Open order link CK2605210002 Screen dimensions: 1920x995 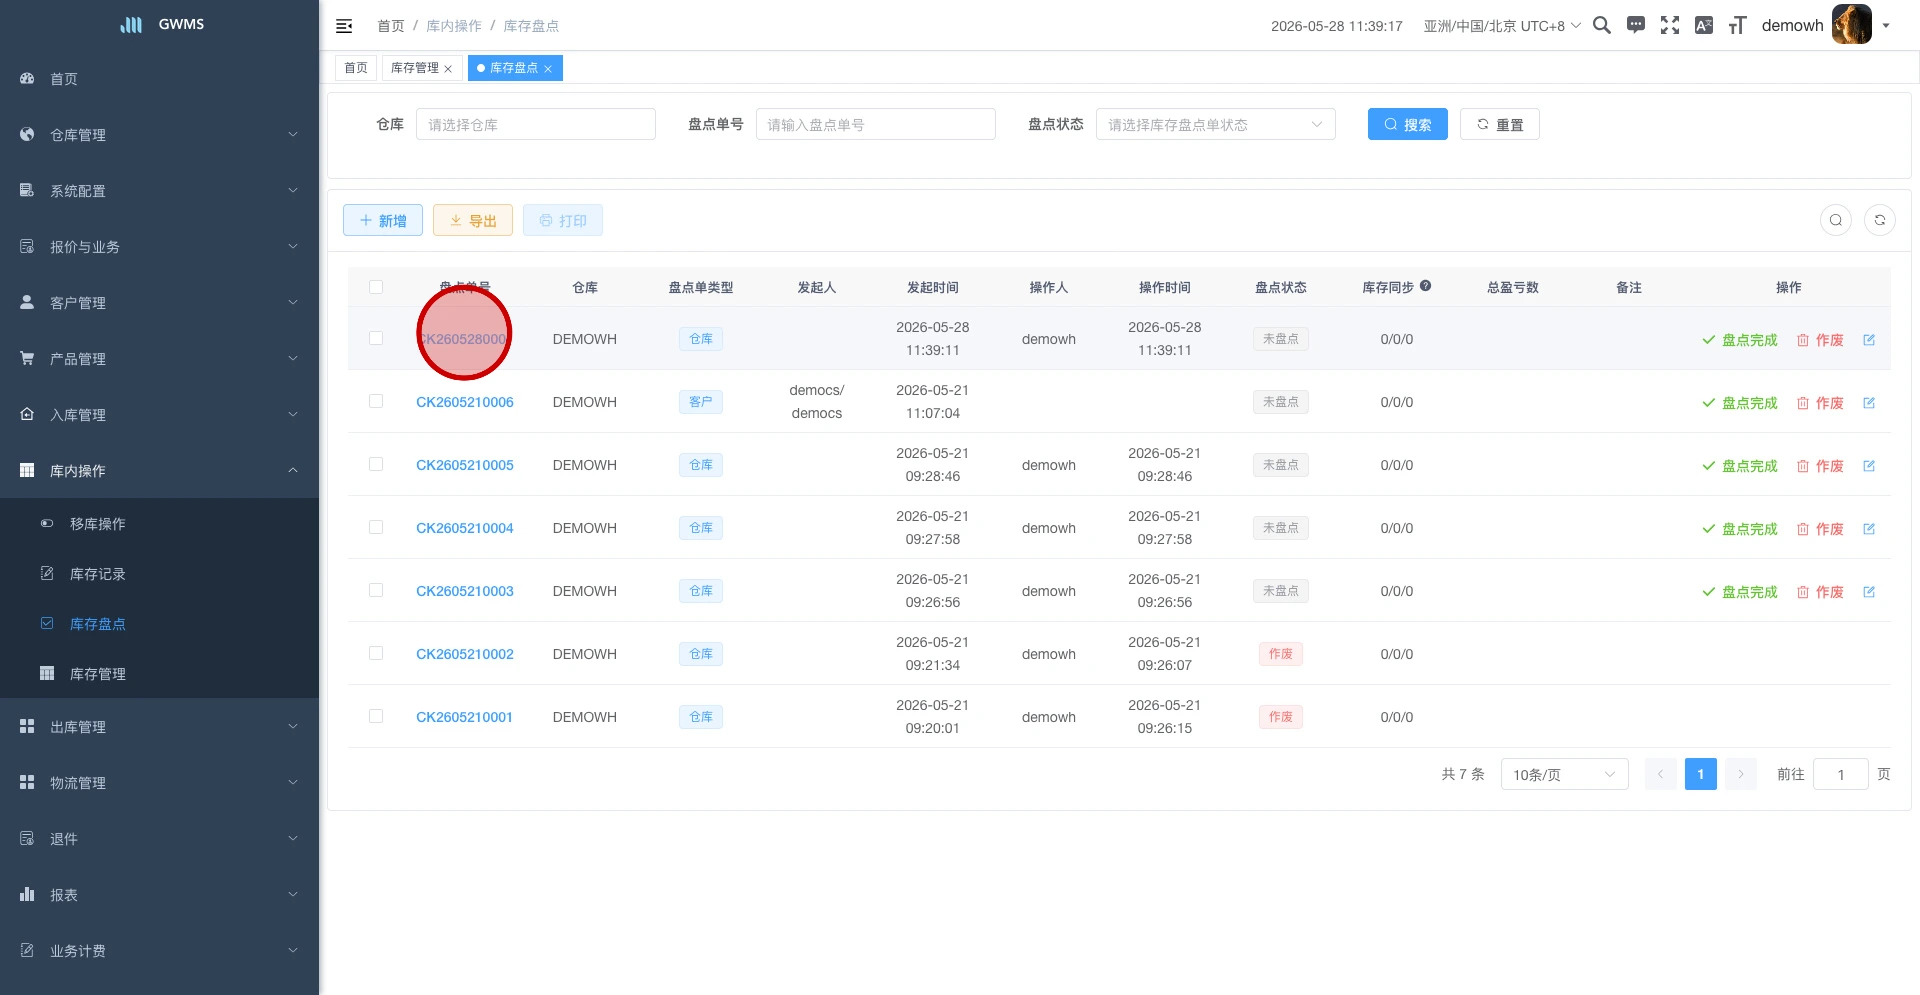click(x=465, y=654)
